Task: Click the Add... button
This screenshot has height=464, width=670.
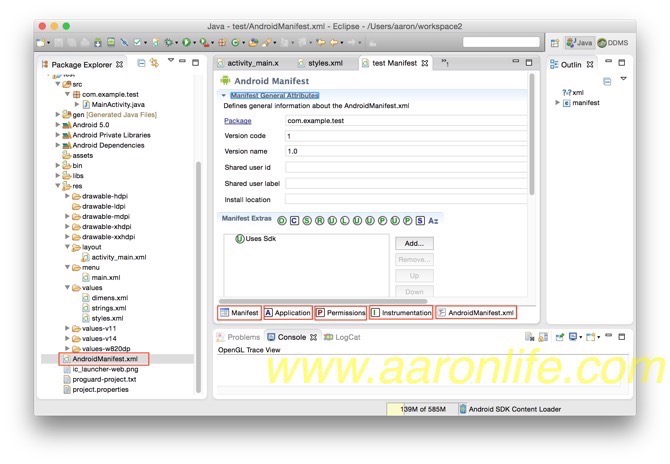Action: coord(414,244)
